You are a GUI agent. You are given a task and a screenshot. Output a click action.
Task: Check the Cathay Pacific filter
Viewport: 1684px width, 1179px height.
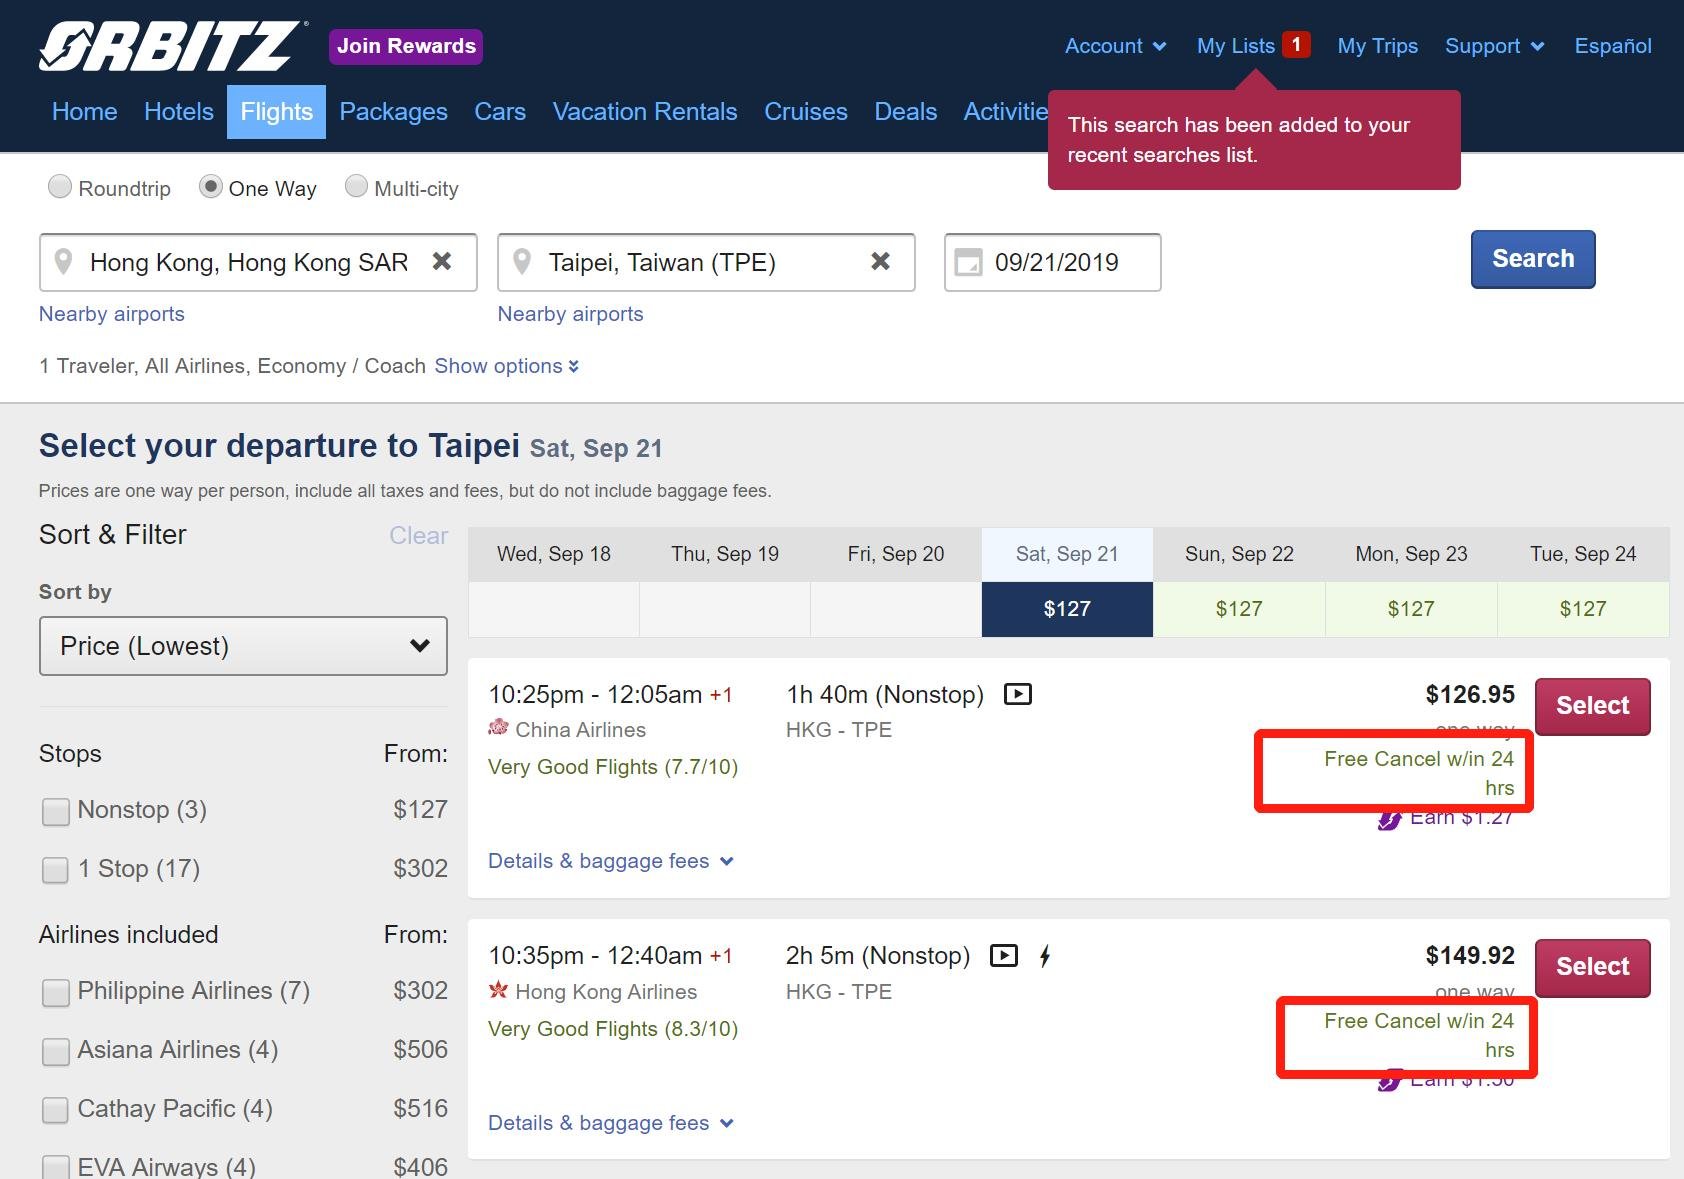coord(56,1110)
